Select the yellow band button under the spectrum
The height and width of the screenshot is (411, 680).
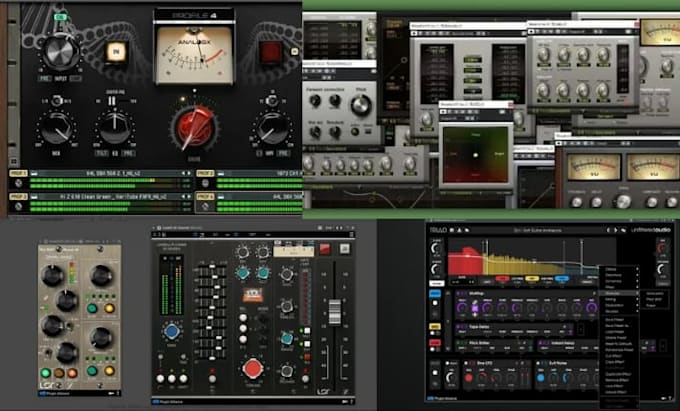pyautogui.click(x=532, y=279)
